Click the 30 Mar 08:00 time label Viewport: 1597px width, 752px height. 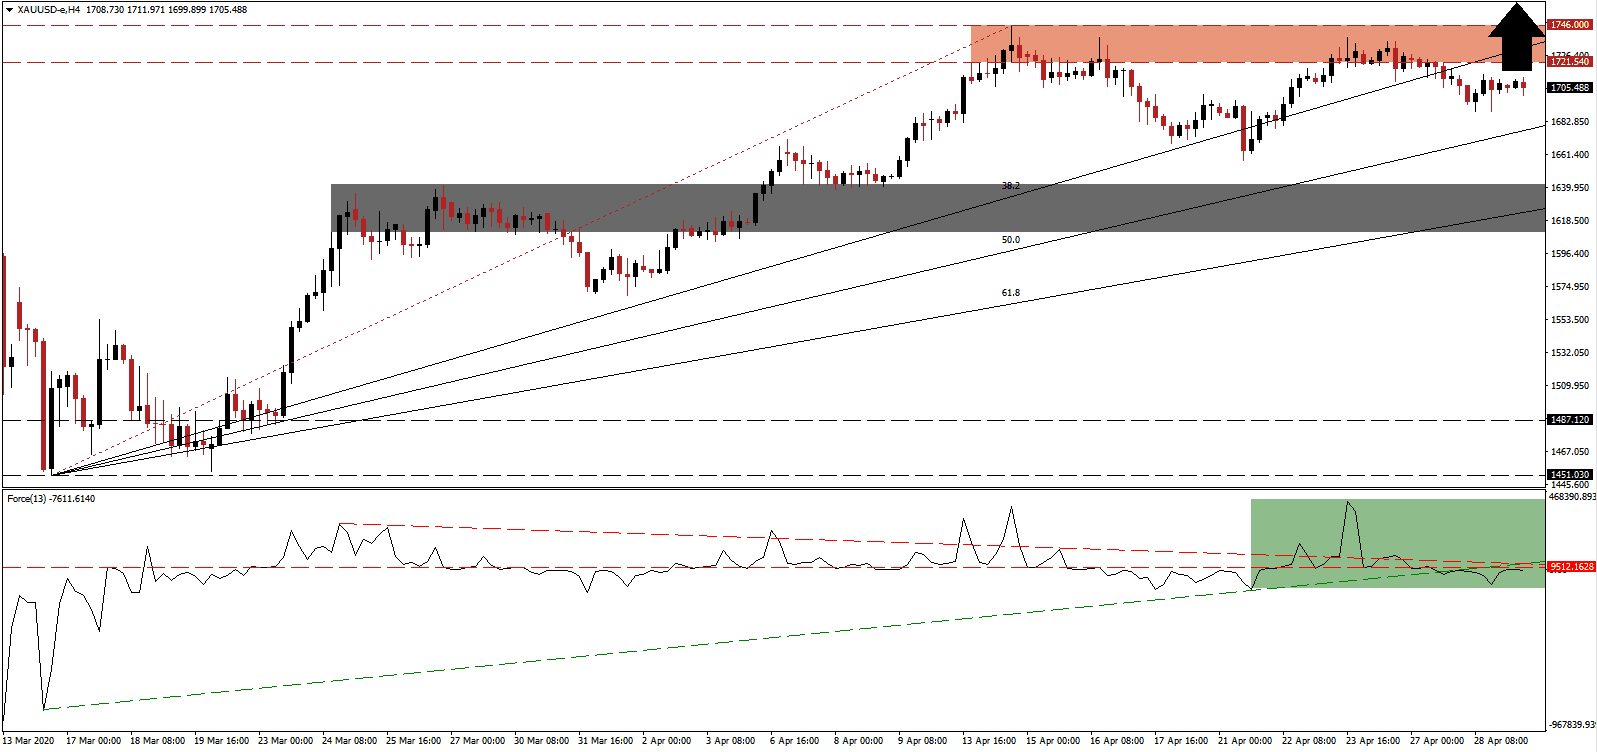pos(542,741)
